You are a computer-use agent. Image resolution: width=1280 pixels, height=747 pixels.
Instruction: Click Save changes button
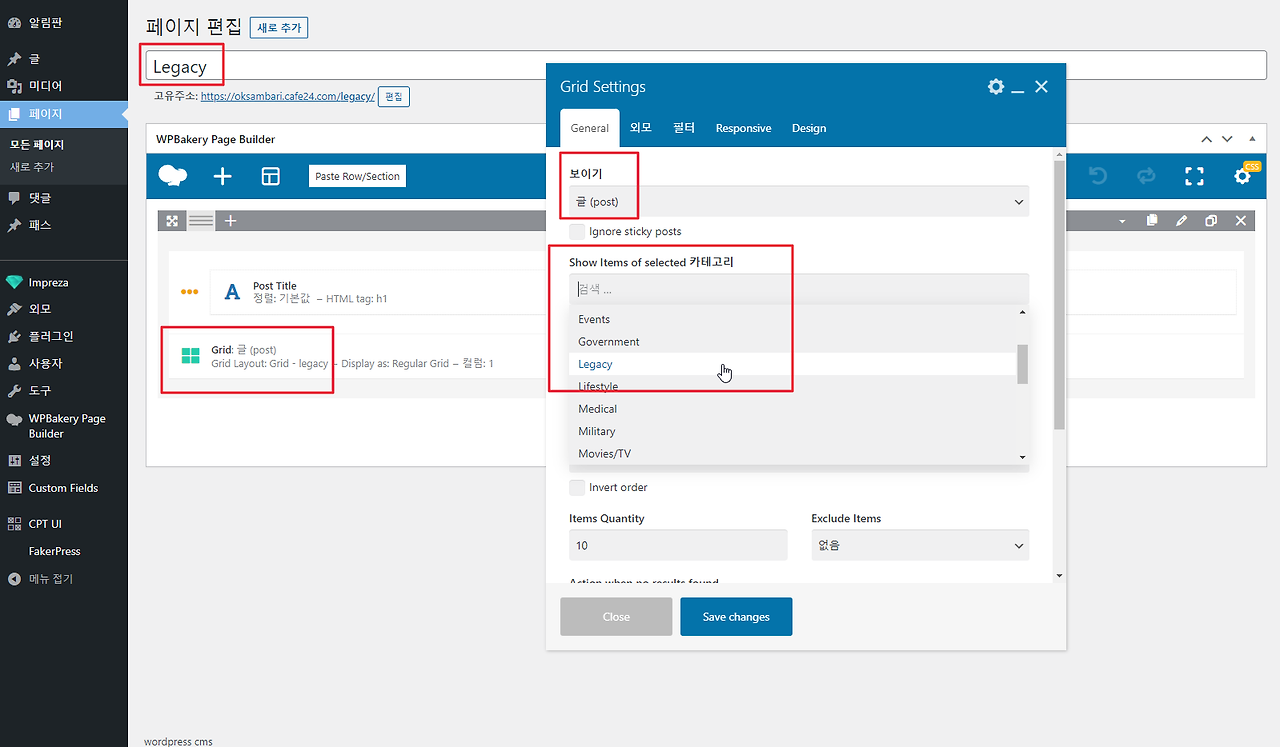[736, 617]
